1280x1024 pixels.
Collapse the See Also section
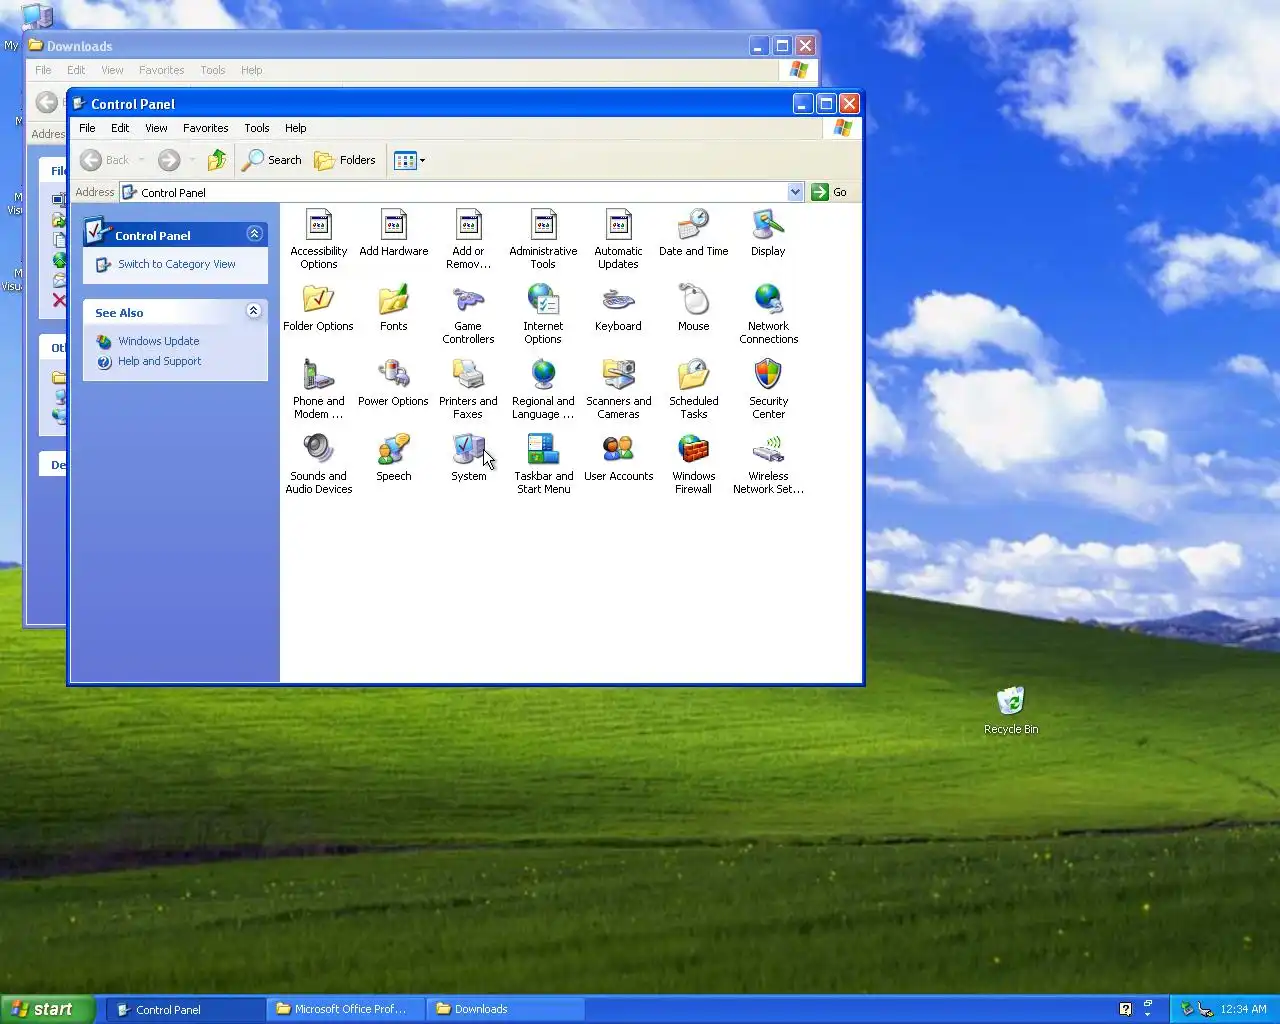(254, 311)
